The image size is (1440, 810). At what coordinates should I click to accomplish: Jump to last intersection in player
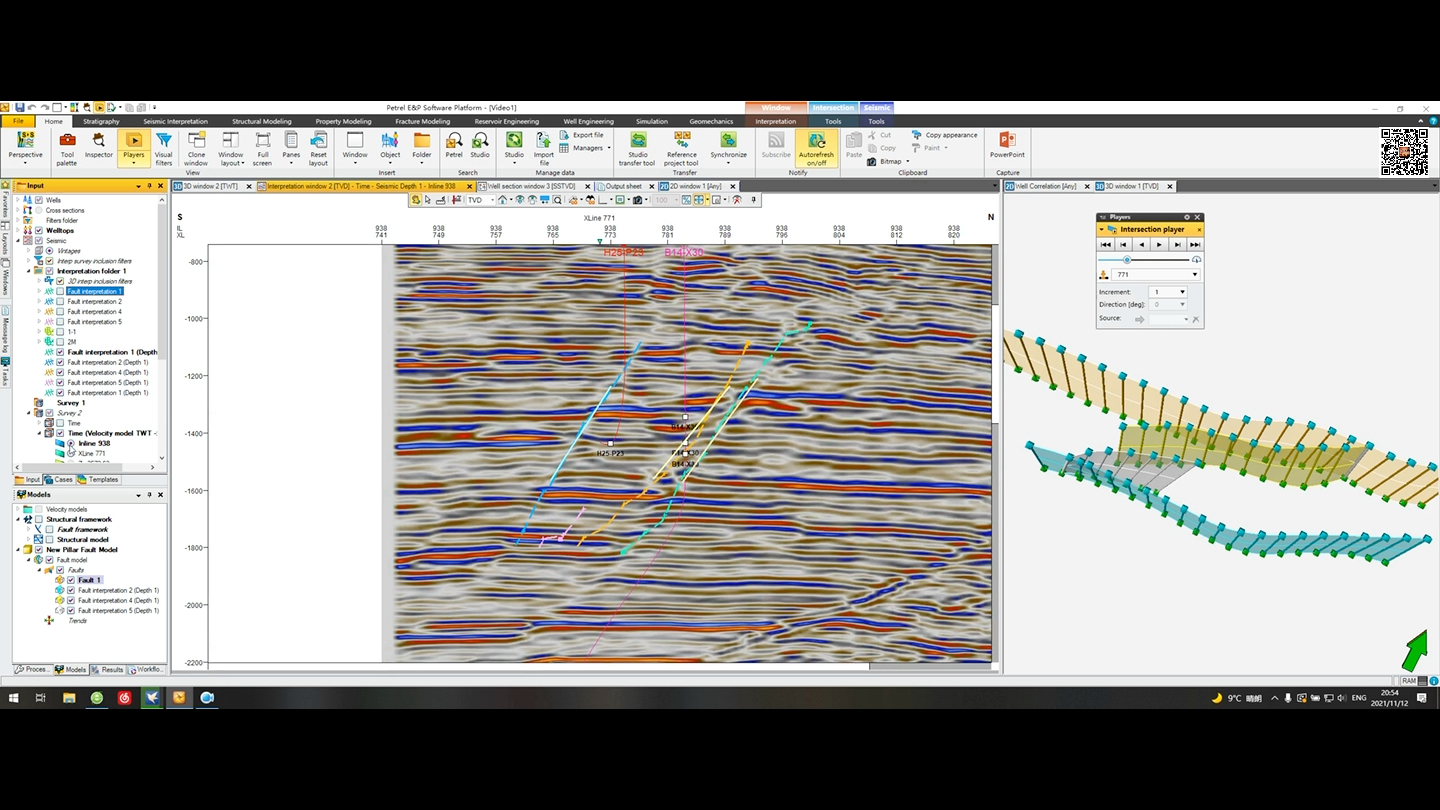[x=1195, y=244]
